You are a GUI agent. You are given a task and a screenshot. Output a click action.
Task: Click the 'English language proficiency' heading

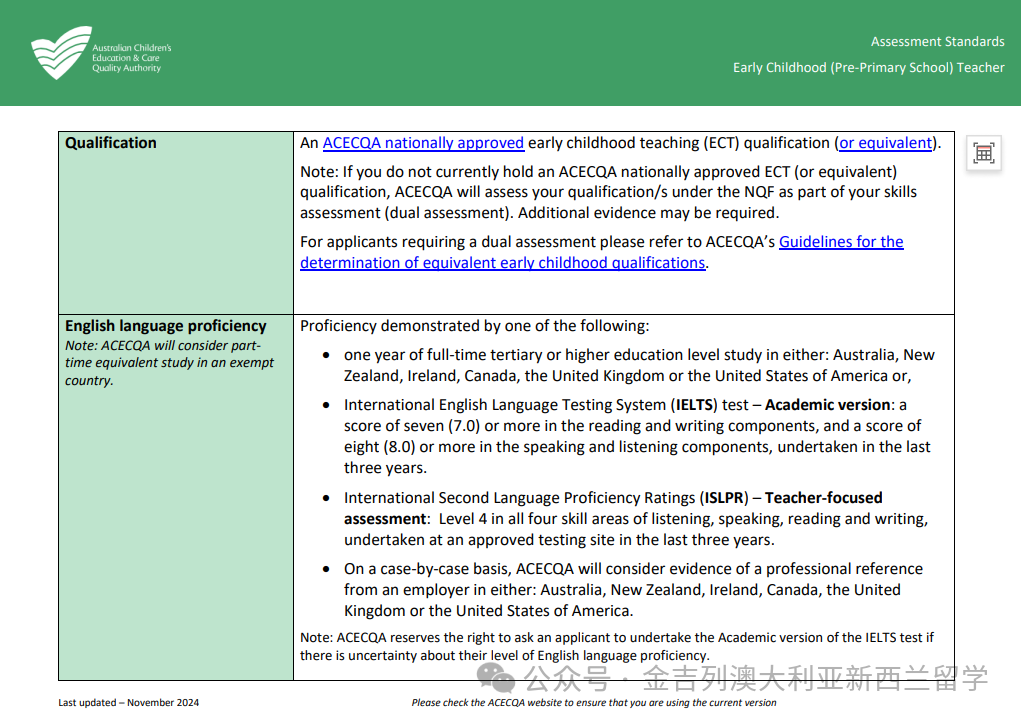tap(165, 326)
